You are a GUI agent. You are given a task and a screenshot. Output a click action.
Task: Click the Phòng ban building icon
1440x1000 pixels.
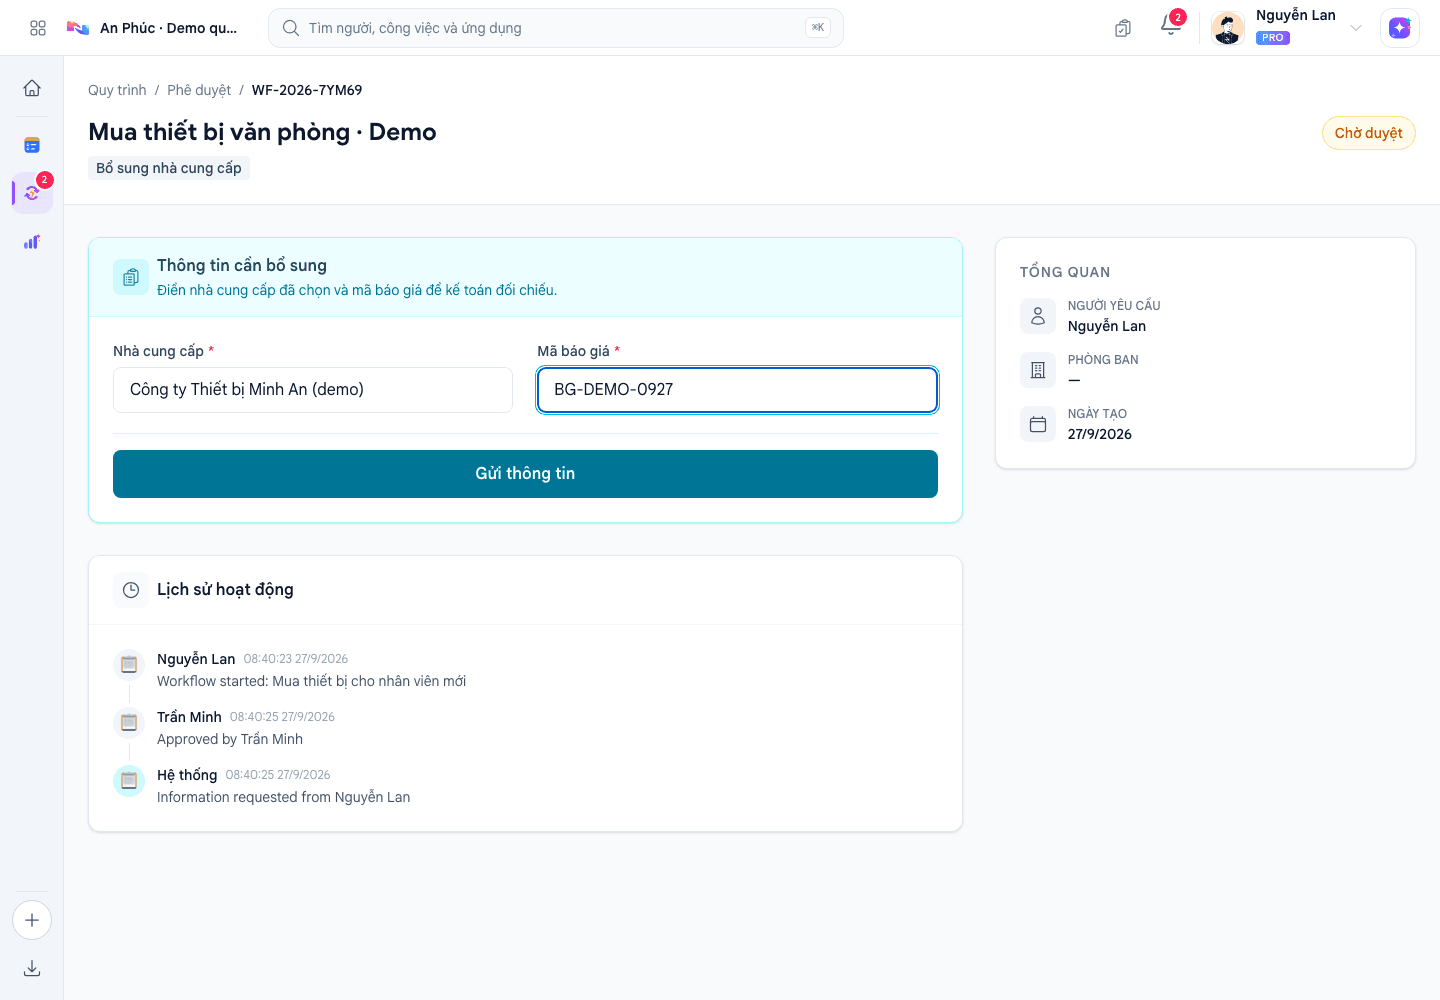(x=1038, y=370)
